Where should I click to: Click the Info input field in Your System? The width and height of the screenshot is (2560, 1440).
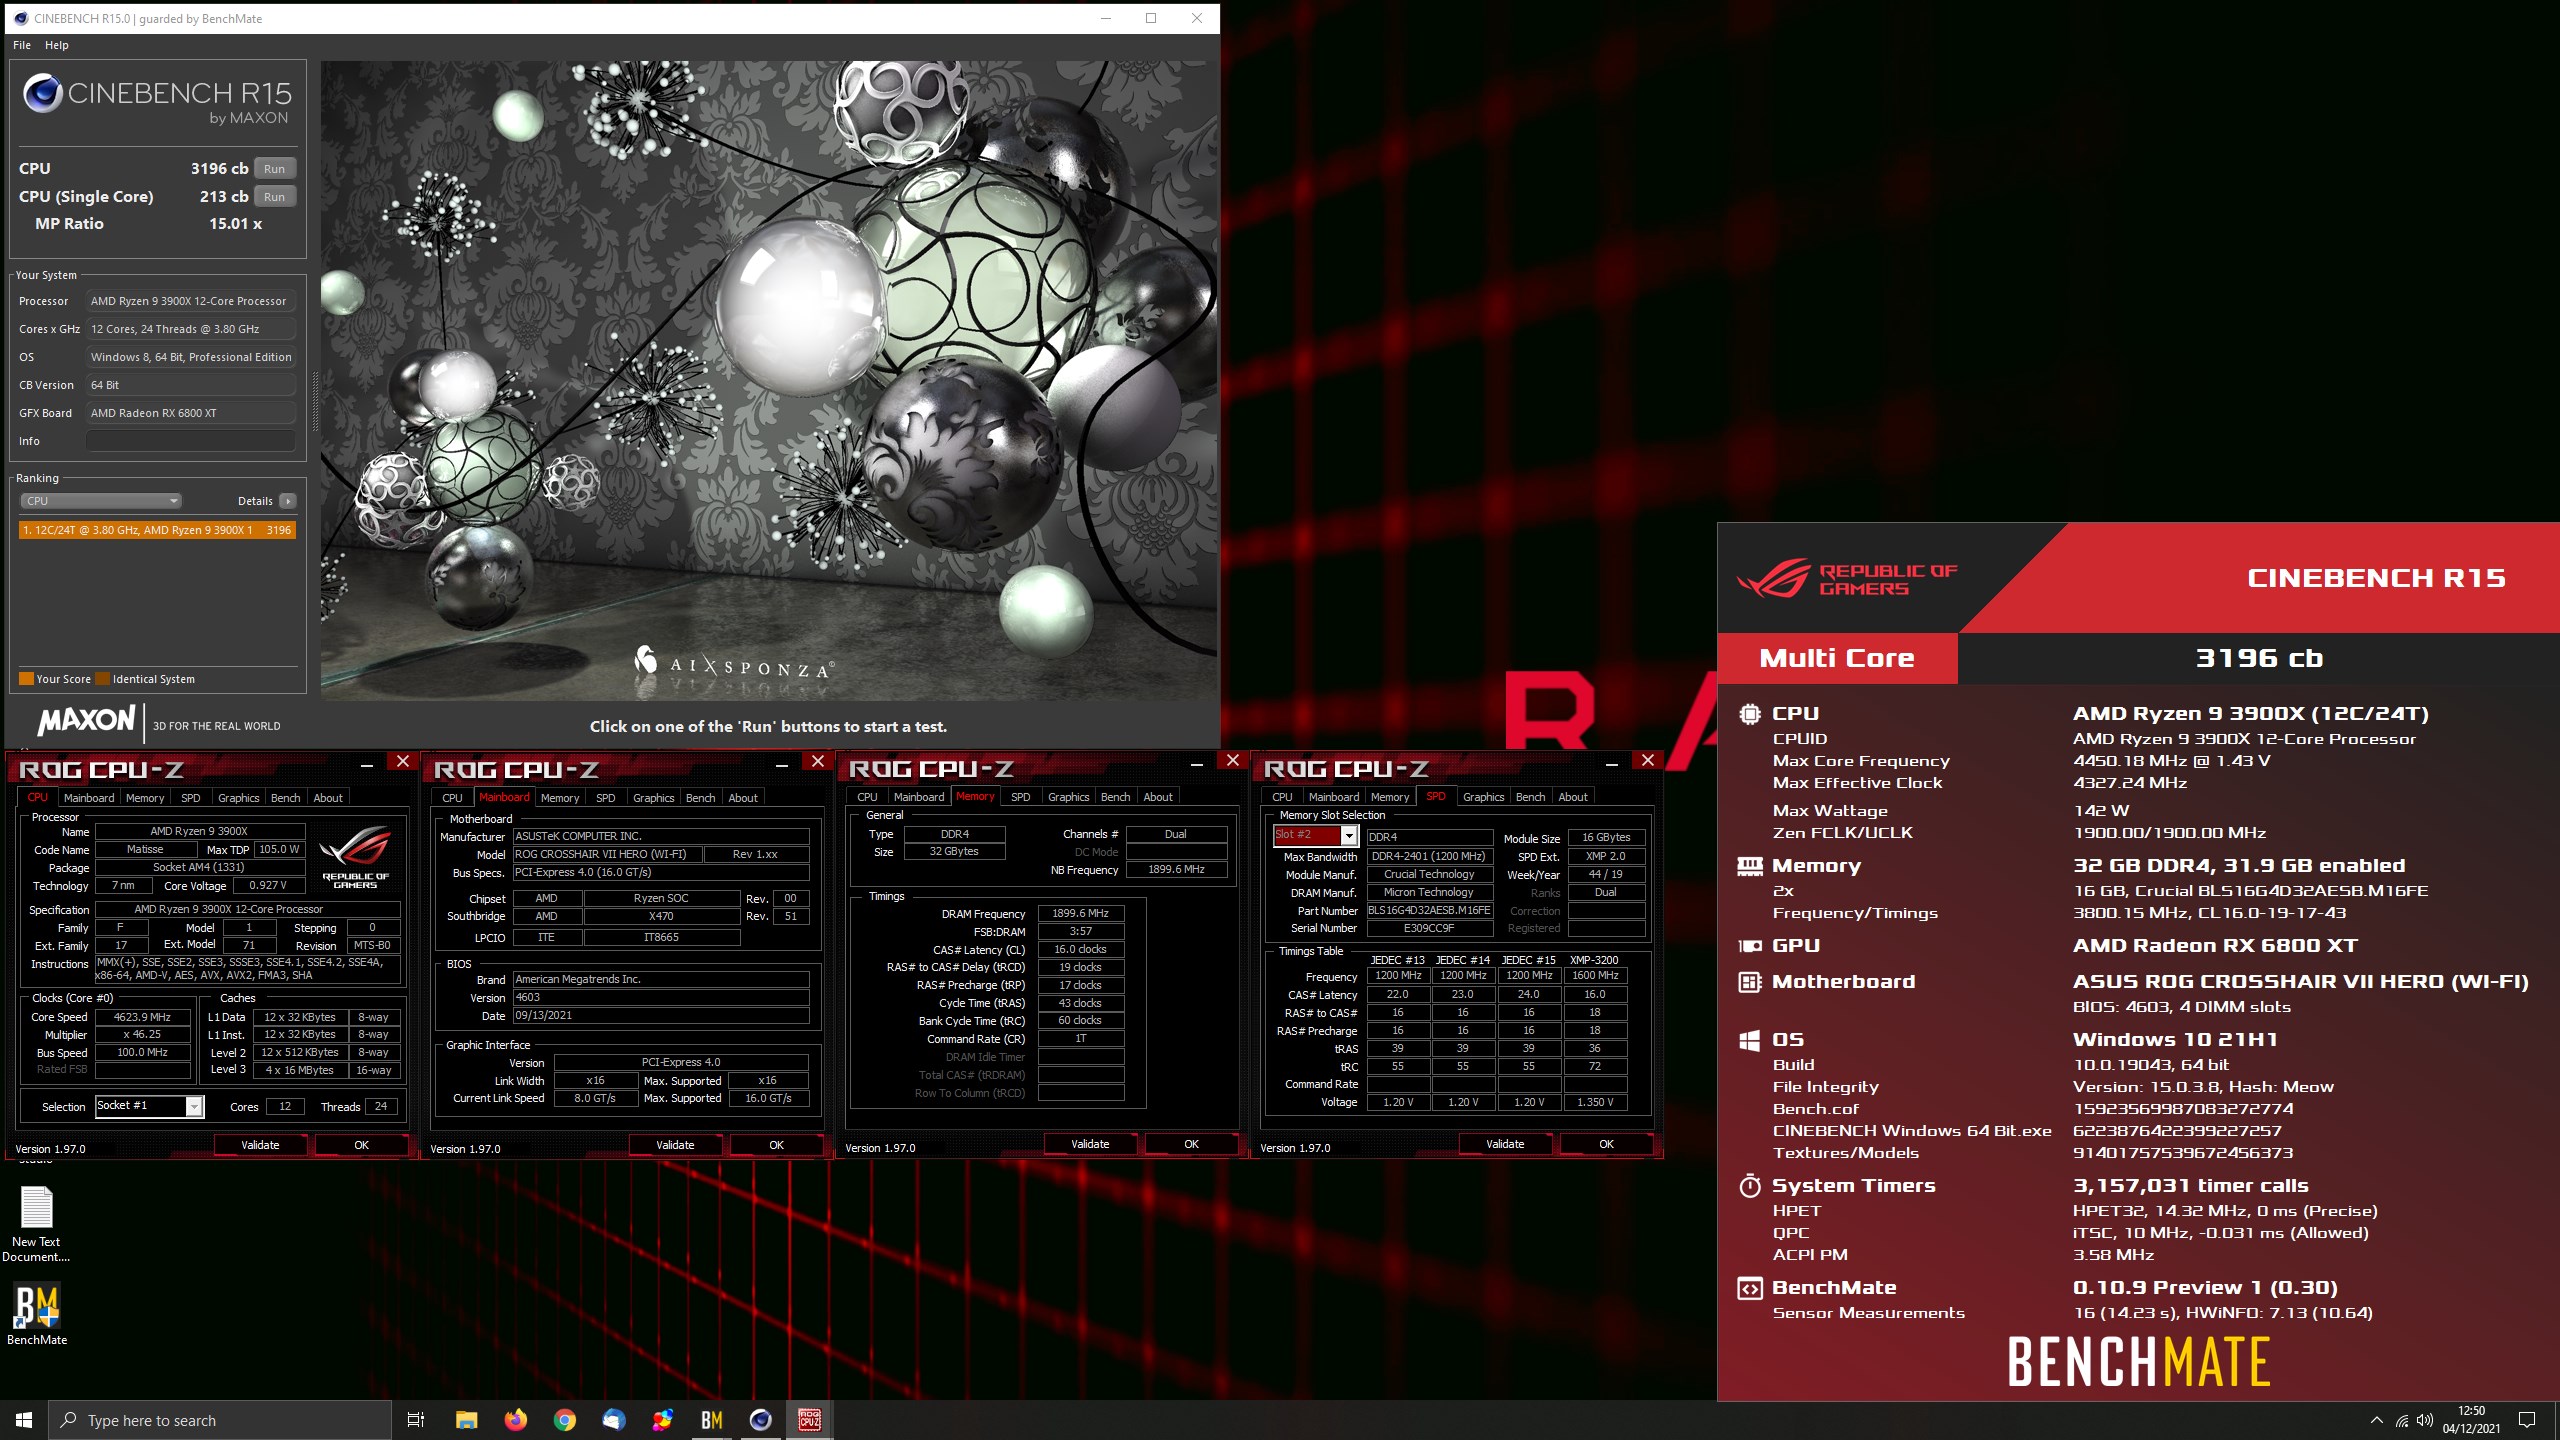pyautogui.click(x=191, y=441)
